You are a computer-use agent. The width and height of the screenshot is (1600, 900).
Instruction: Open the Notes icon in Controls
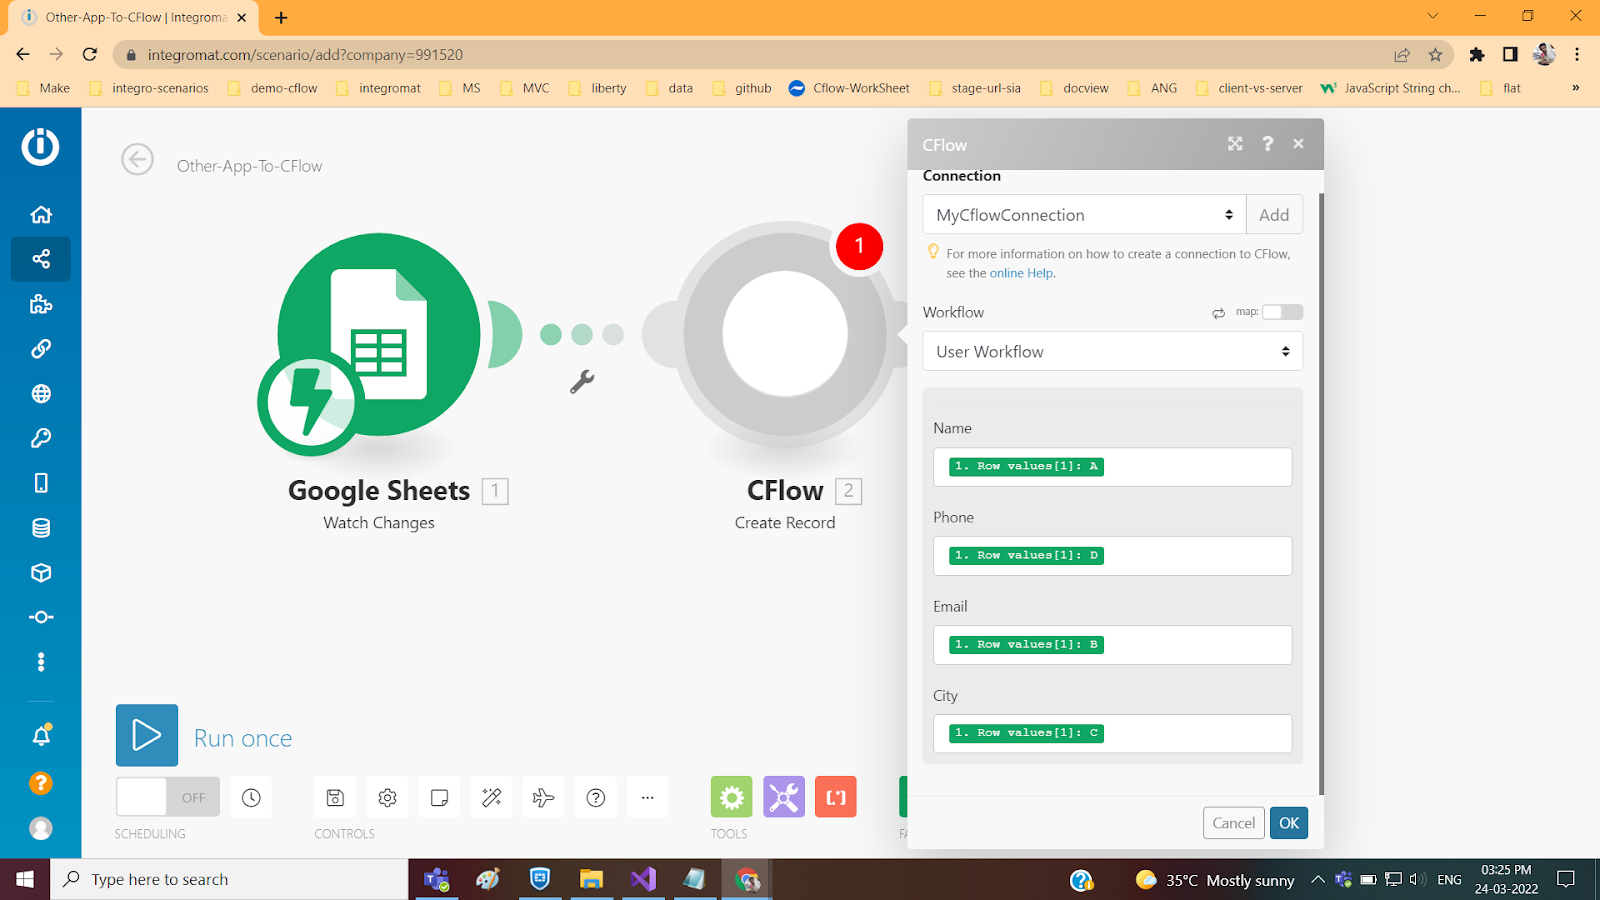click(439, 797)
